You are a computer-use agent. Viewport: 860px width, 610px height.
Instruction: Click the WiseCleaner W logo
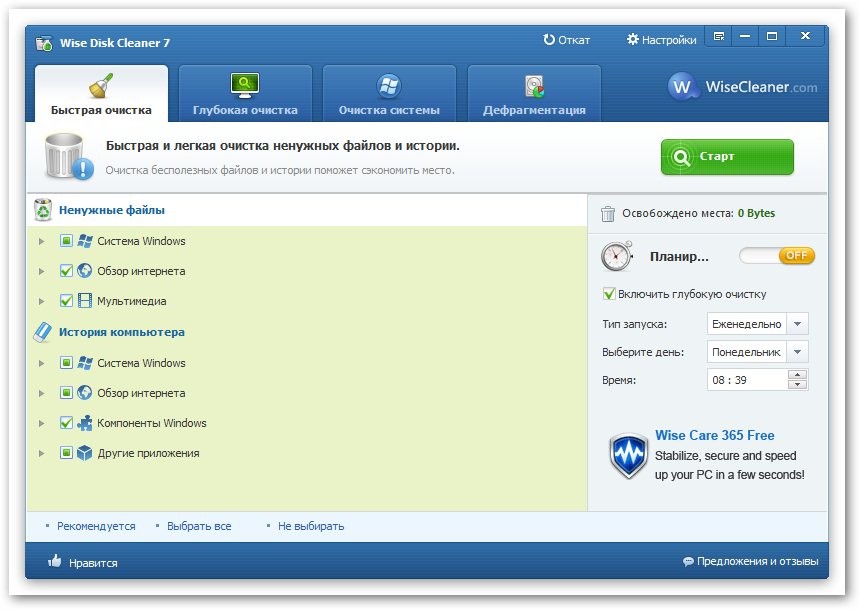click(x=682, y=86)
